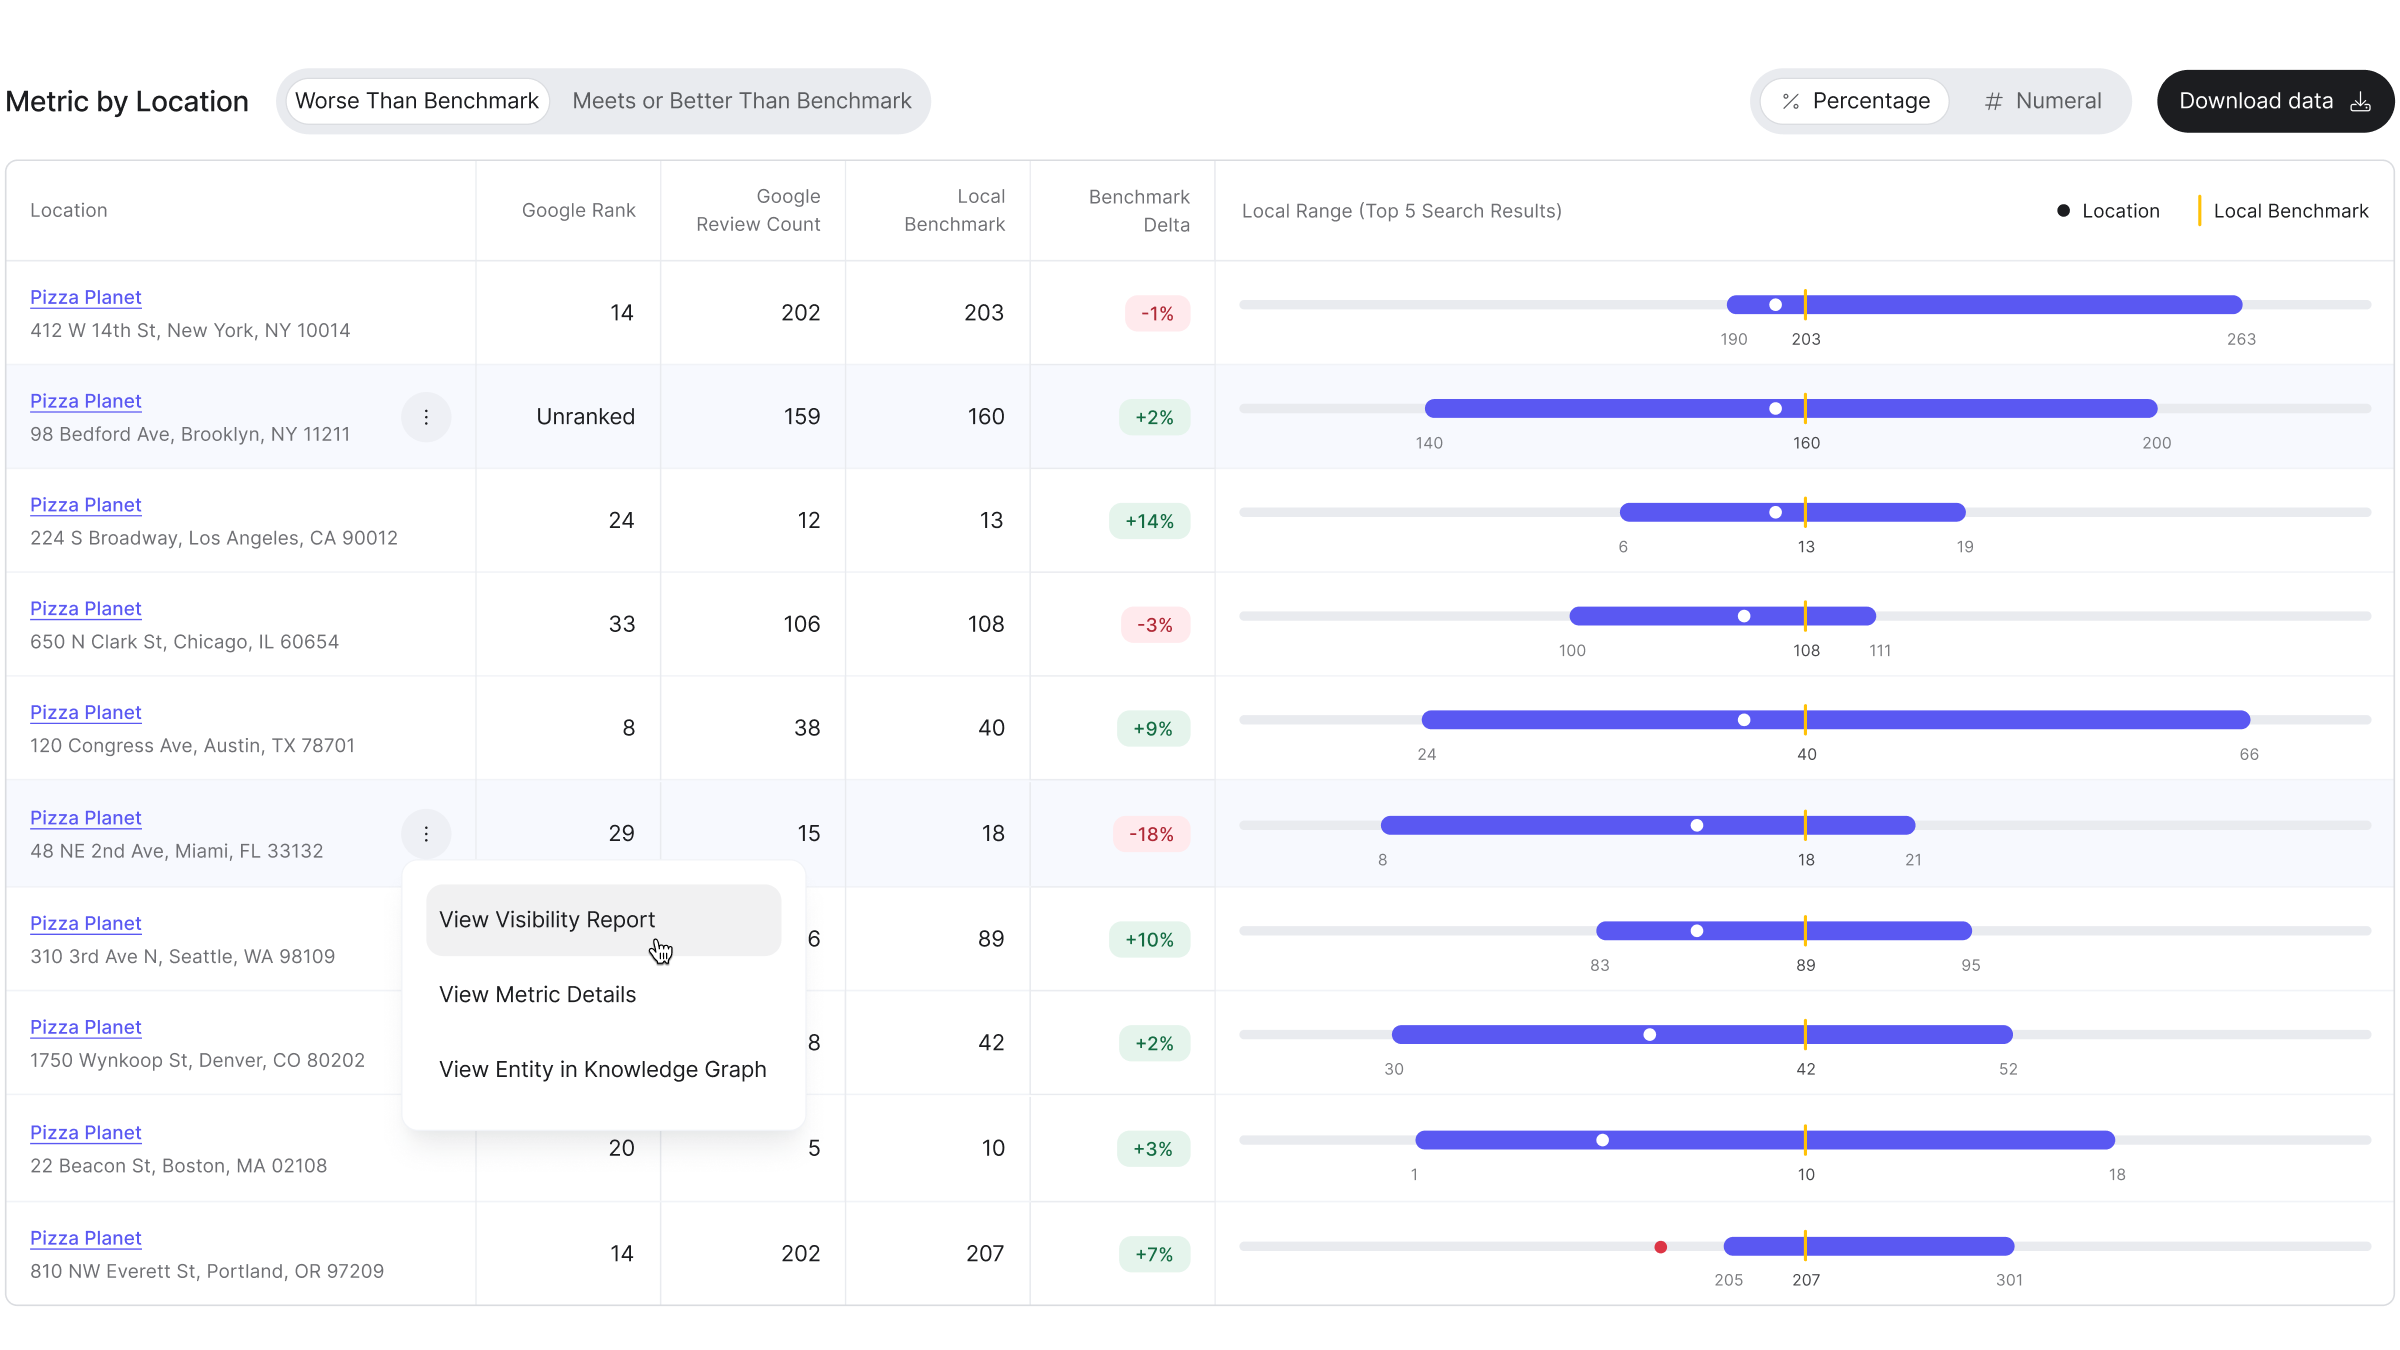Click the percent symbol icon in Percentage toggle

[x=1790, y=101]
